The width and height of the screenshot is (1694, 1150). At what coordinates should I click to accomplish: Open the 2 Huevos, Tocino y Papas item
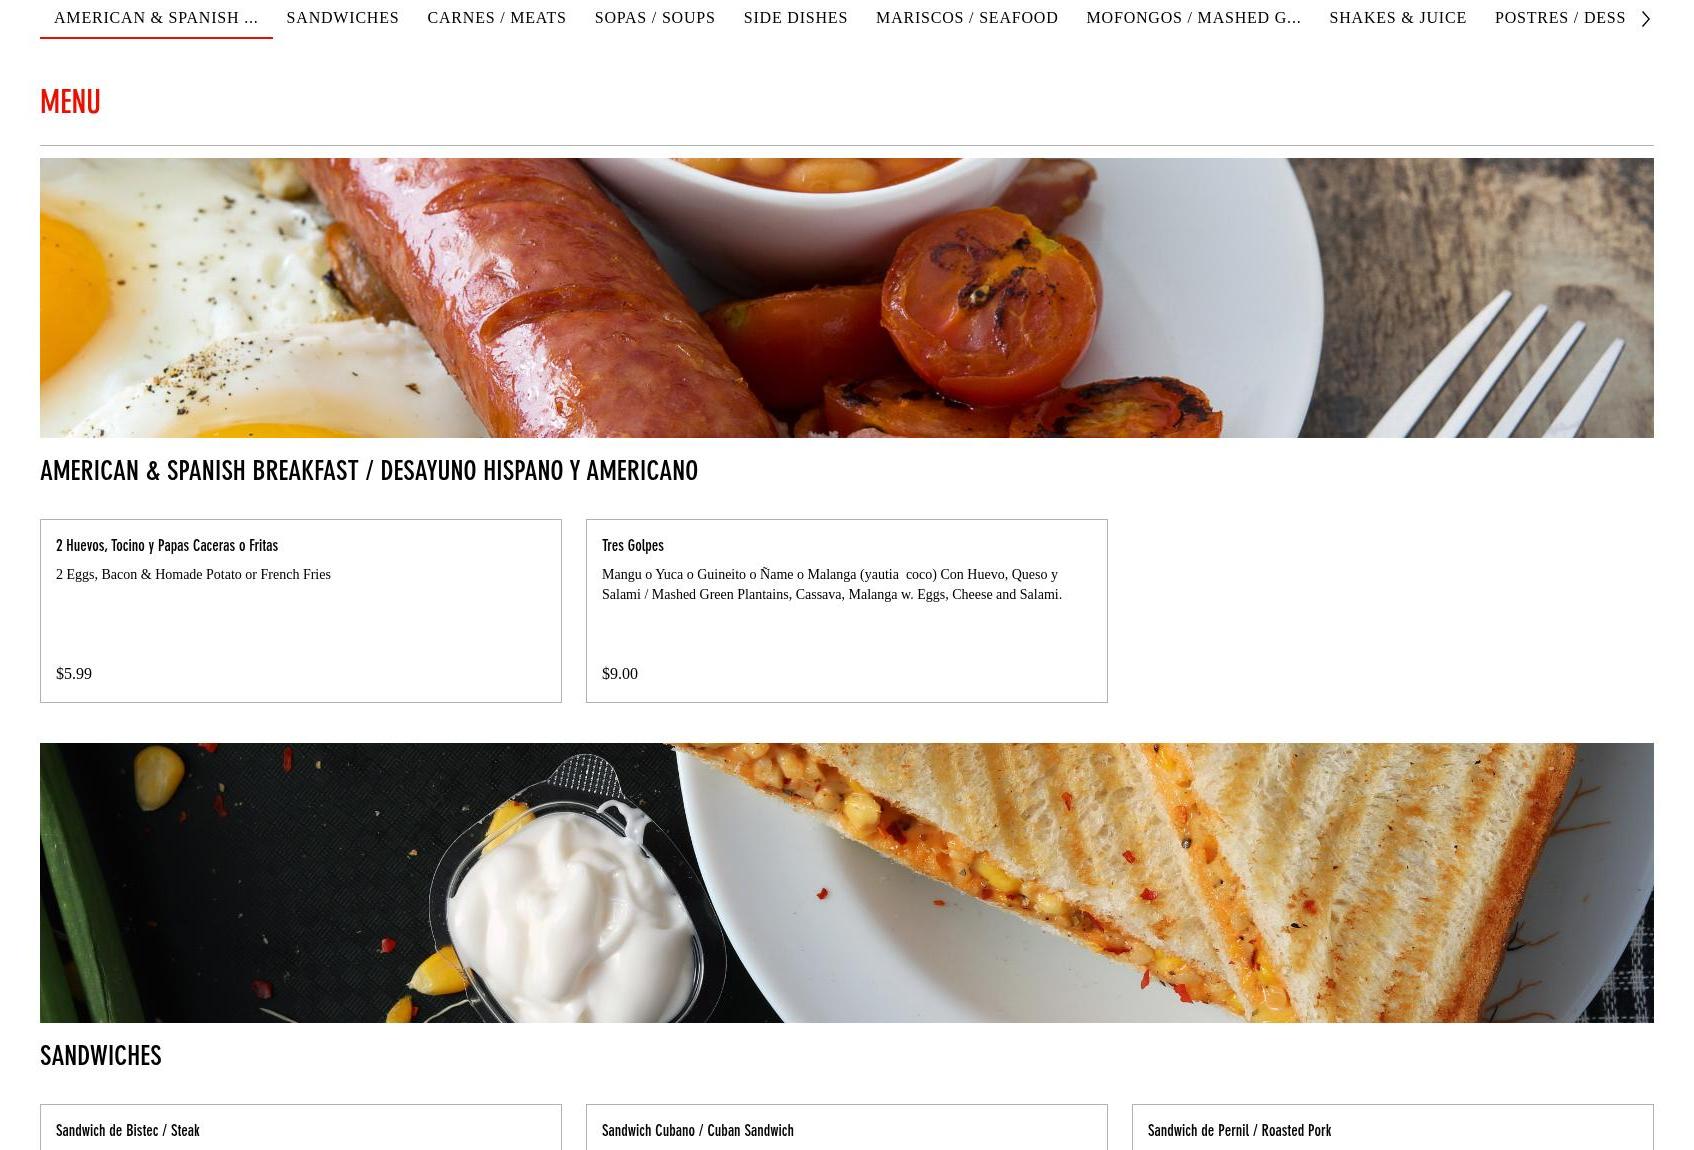pyautogui.click(x=301, y=610)
